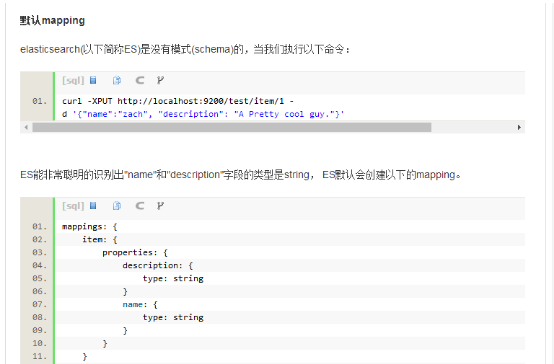This screenshot has width=554, height=364.
Task: Click copy icon in mappings code block
Action: pos(117,206)
